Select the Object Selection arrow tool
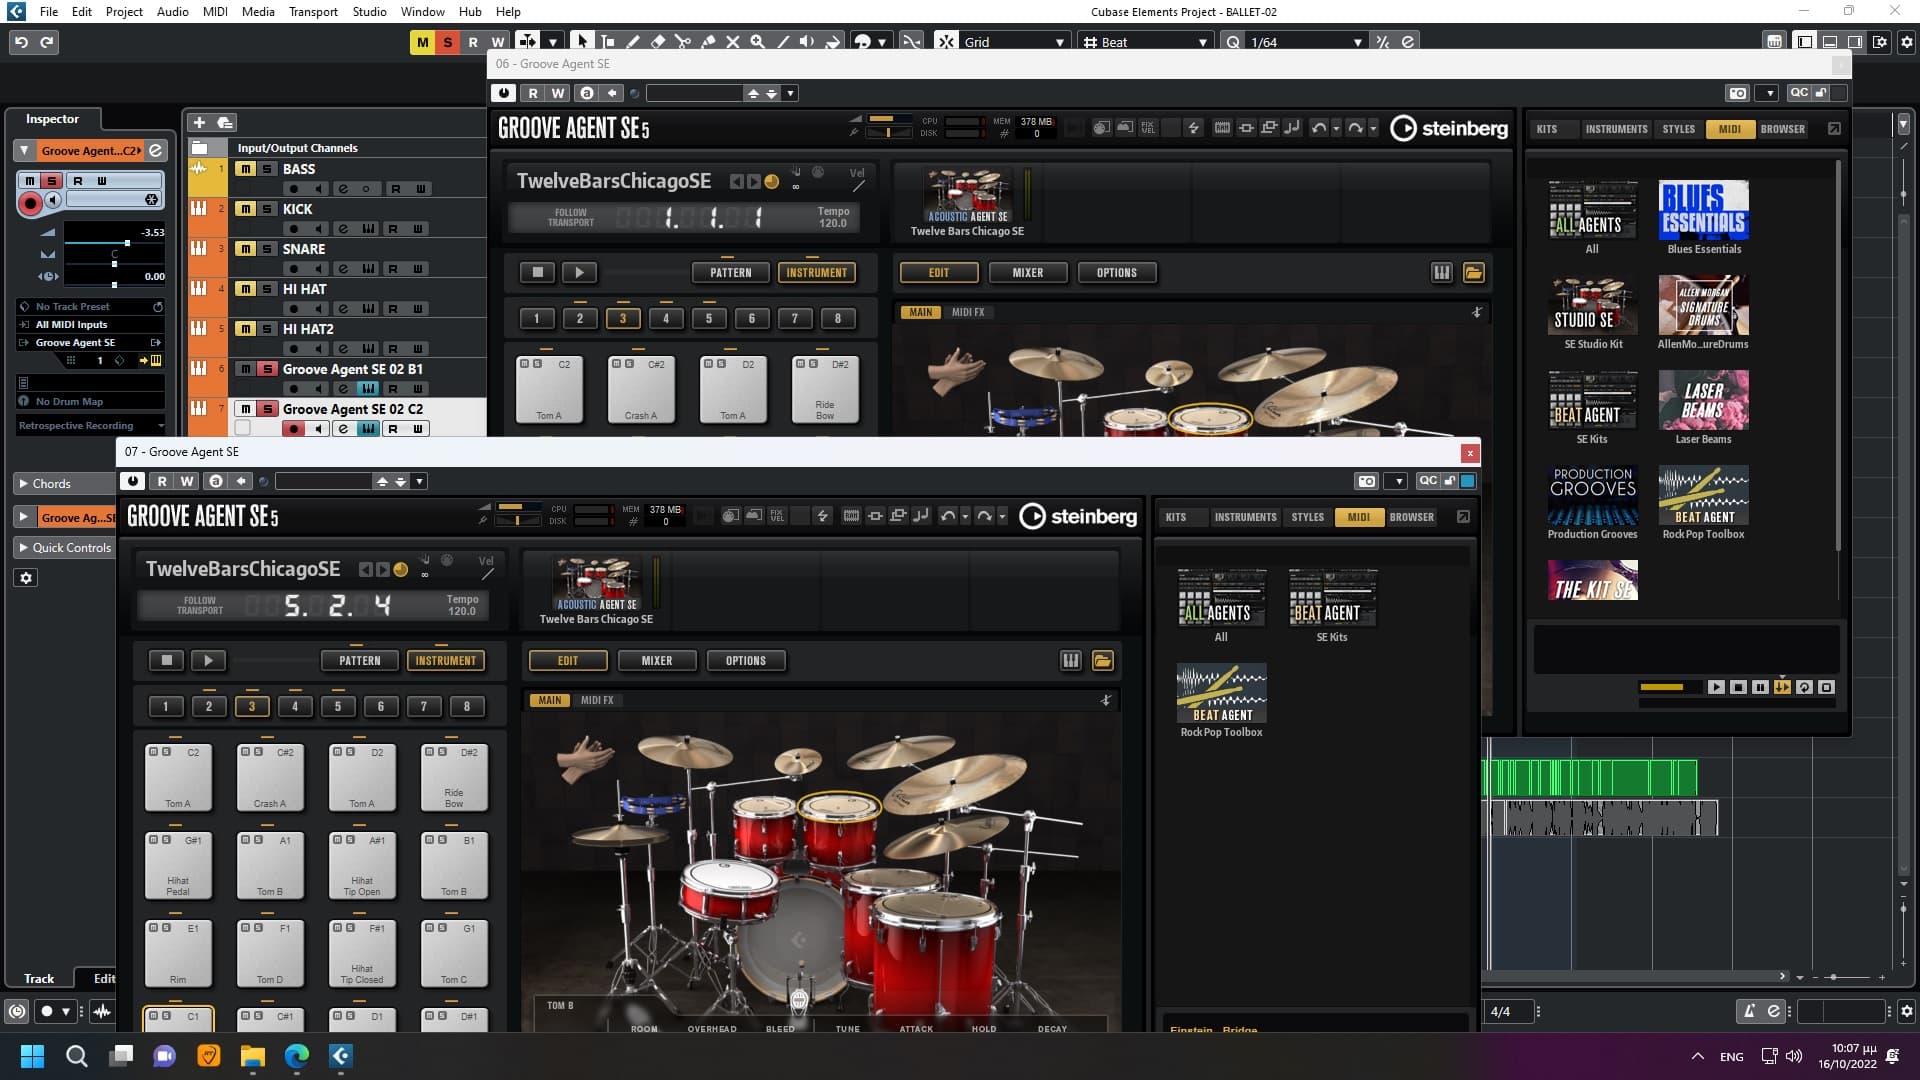Image resolution: width=1920 pixels, height=1080 pixels. (582, 41)
